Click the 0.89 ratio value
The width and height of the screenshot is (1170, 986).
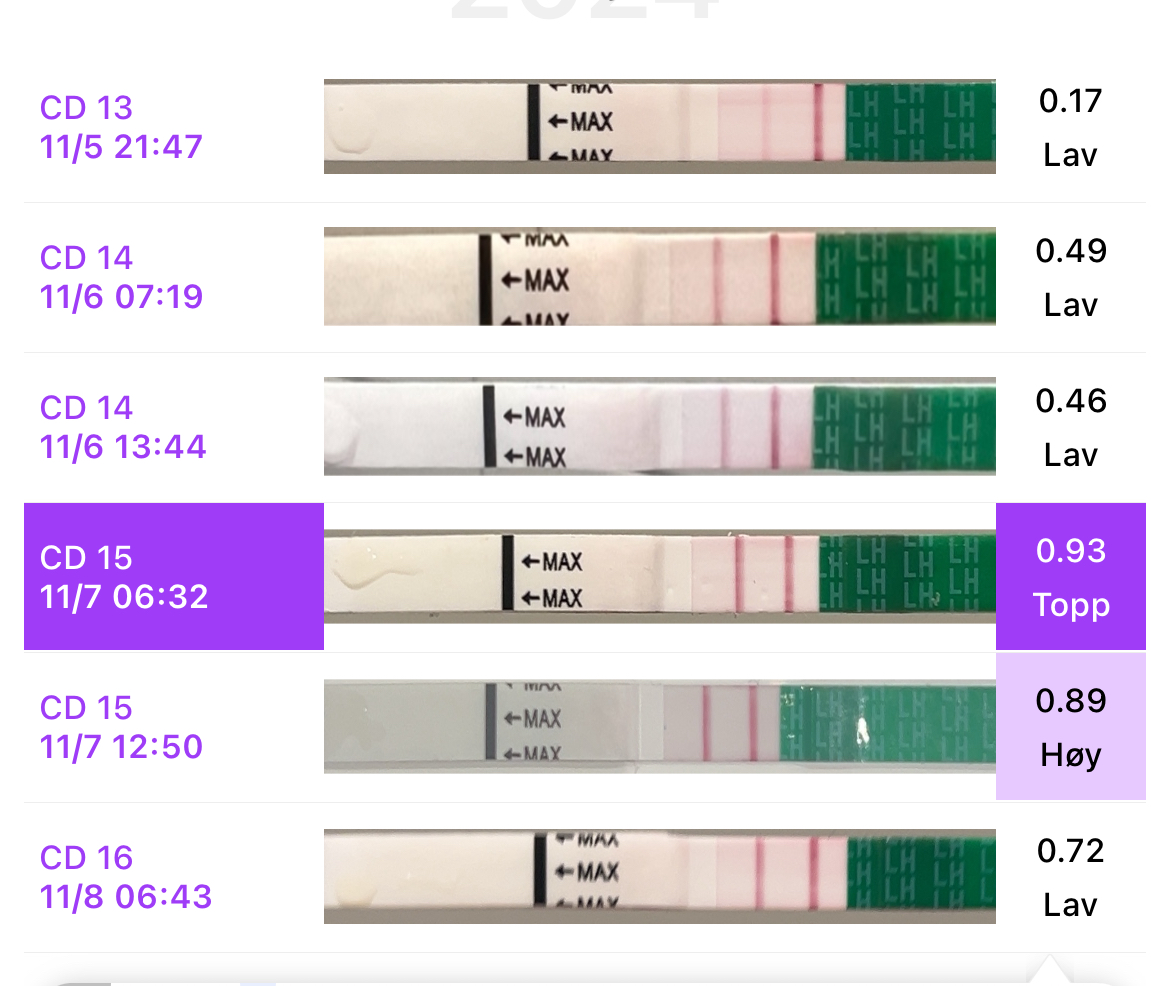tap(1071, 701)
